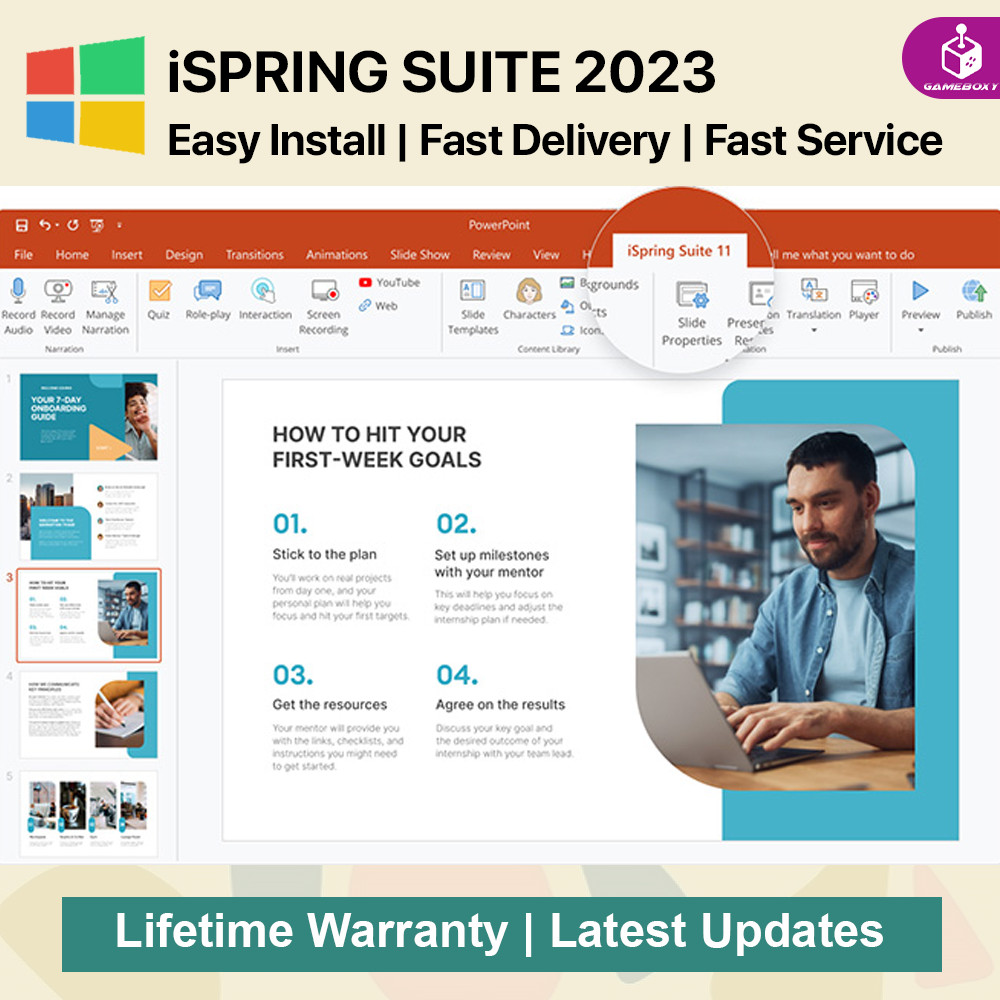Click the Undo arrow icon
The width and height of the screenshot is (1000, 1000).
[x=45, y=224]
